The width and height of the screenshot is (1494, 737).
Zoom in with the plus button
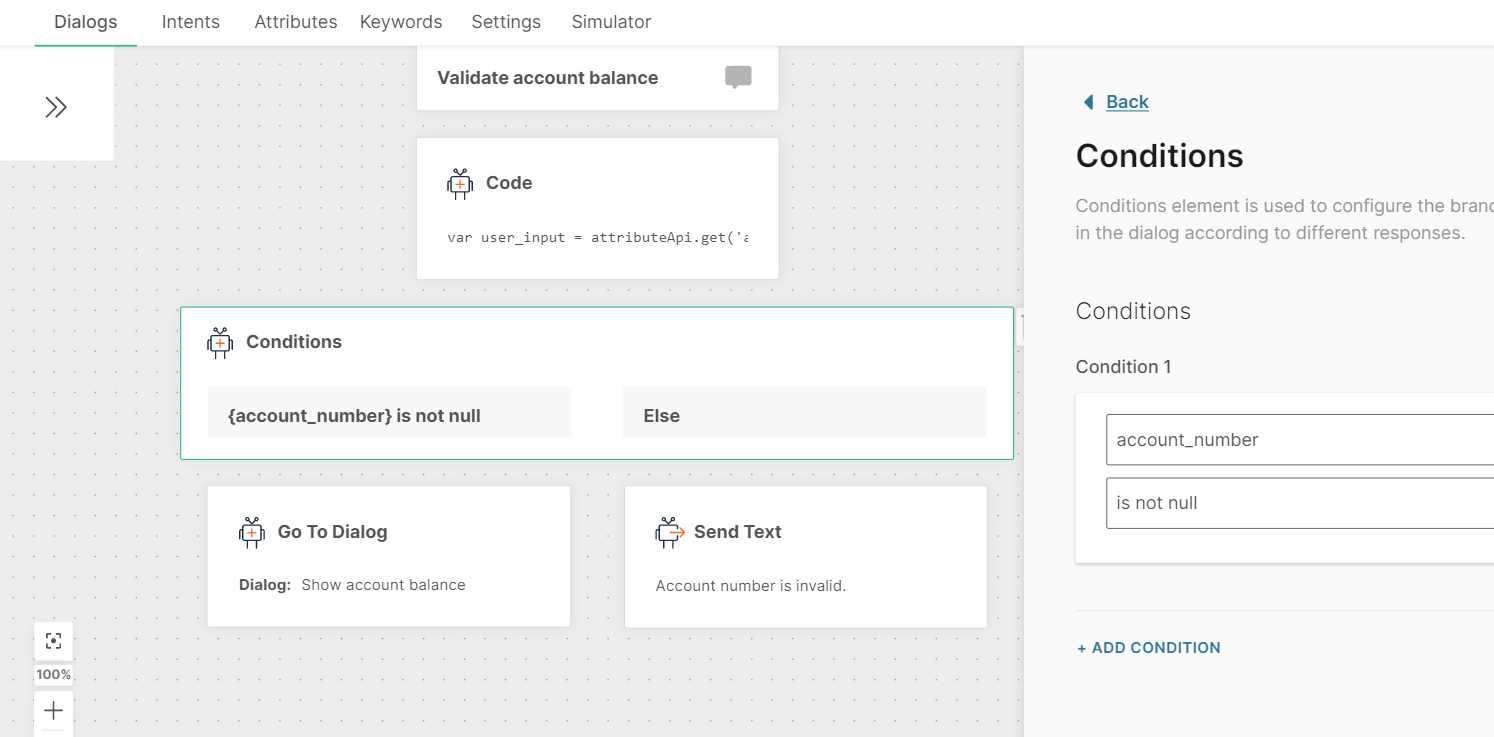[54, 711]
